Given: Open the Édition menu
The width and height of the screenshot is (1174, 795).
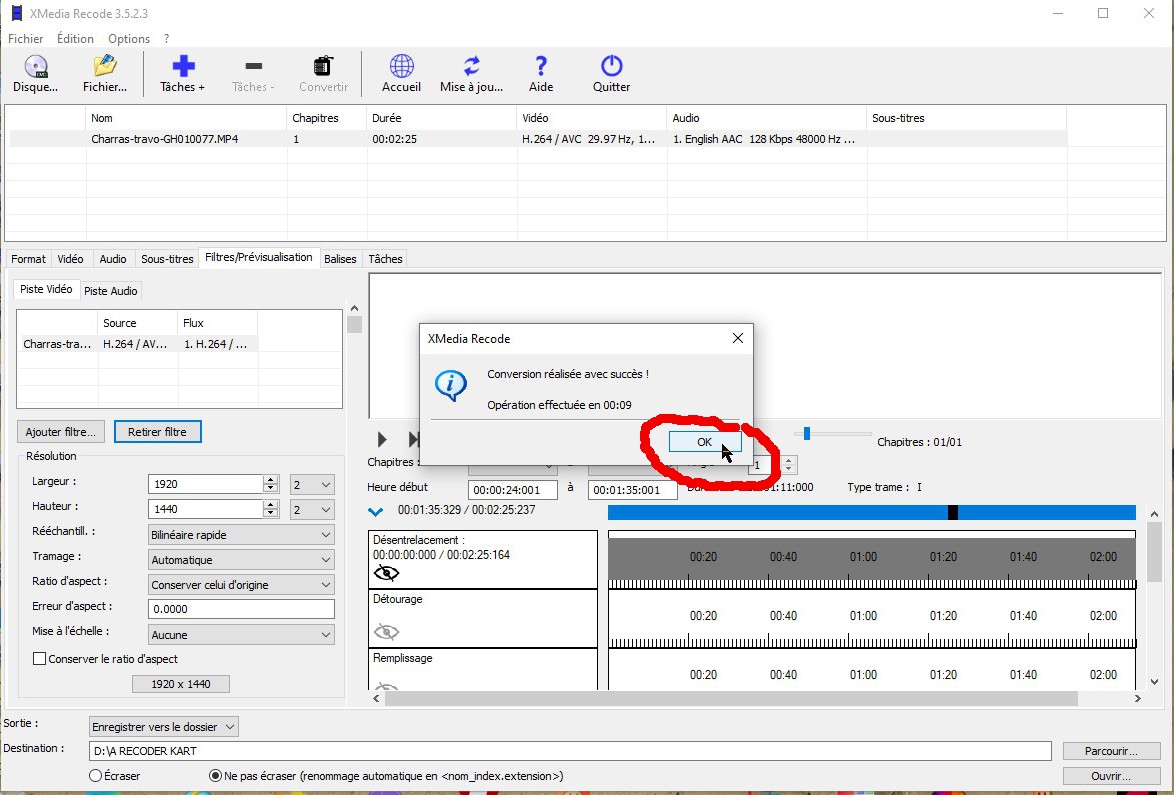Looking at the screenshot, I should (75, 38).
